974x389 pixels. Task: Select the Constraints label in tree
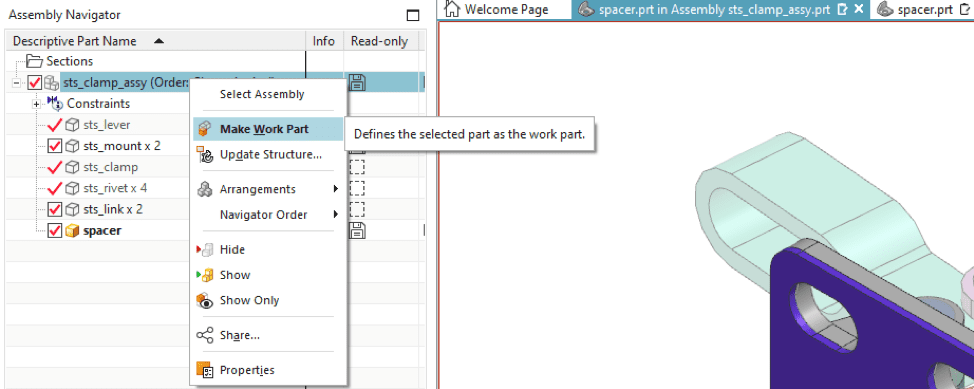pos(99,104)
